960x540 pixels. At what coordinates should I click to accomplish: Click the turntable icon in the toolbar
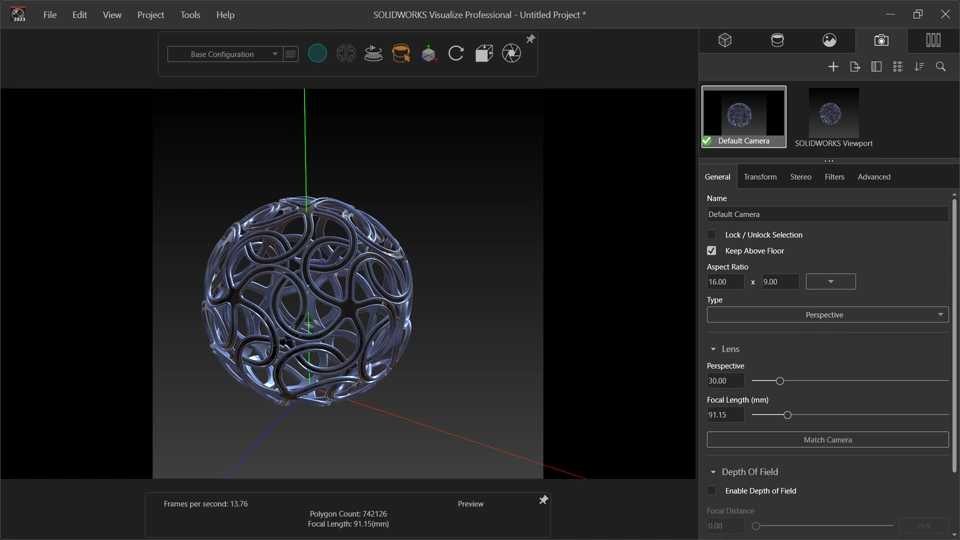coord(373,54)
